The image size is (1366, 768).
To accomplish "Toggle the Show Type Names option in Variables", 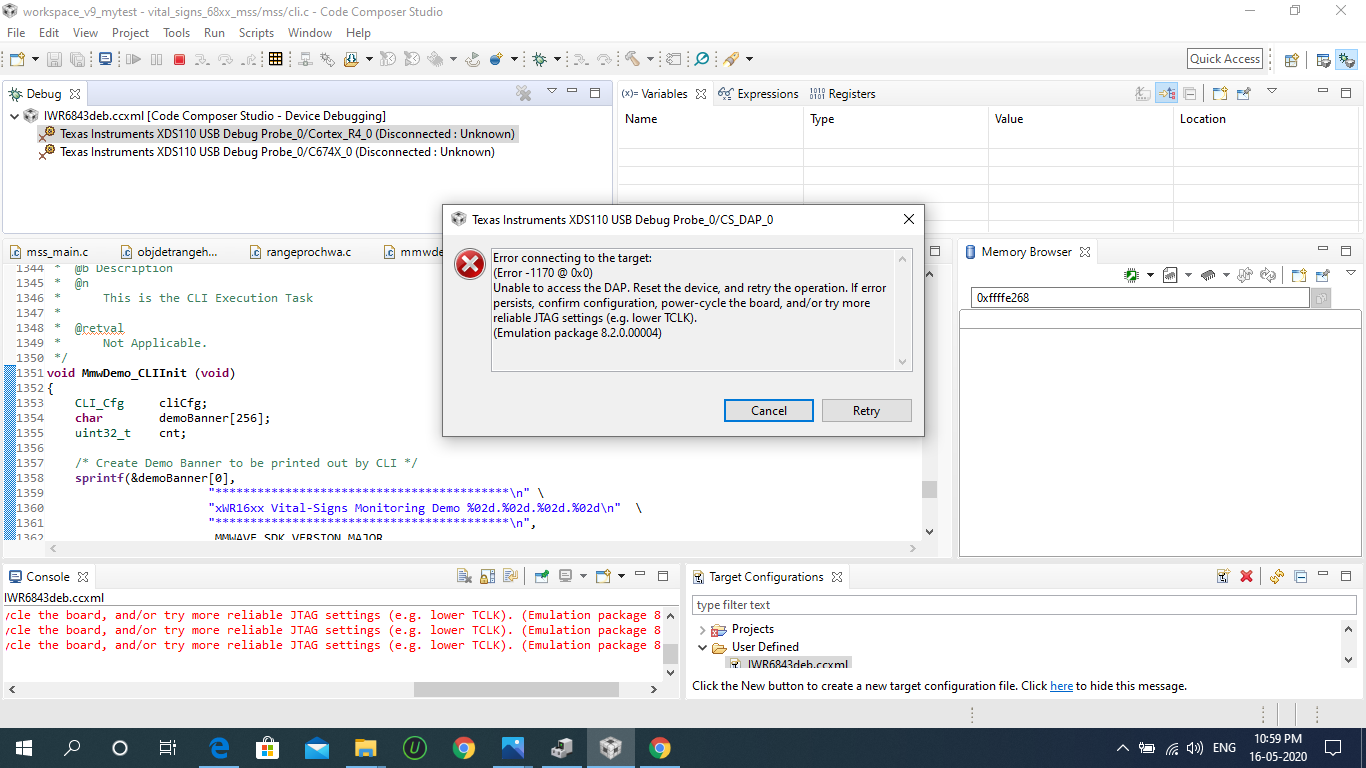I will [x=1143, y=93].
